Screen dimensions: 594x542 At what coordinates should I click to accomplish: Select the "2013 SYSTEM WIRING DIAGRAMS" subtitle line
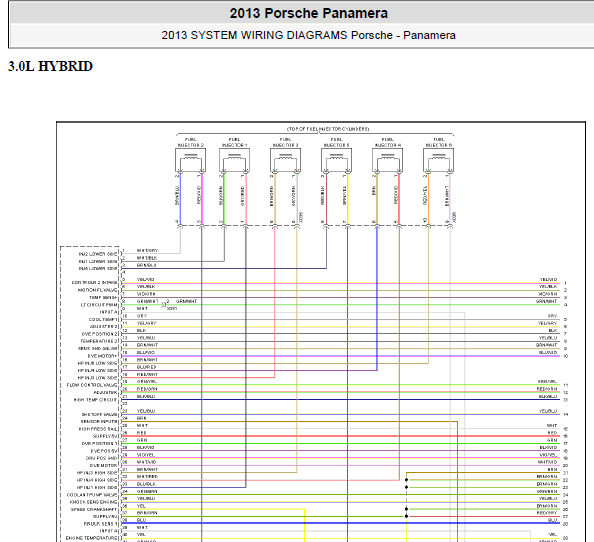pos(308,35)
